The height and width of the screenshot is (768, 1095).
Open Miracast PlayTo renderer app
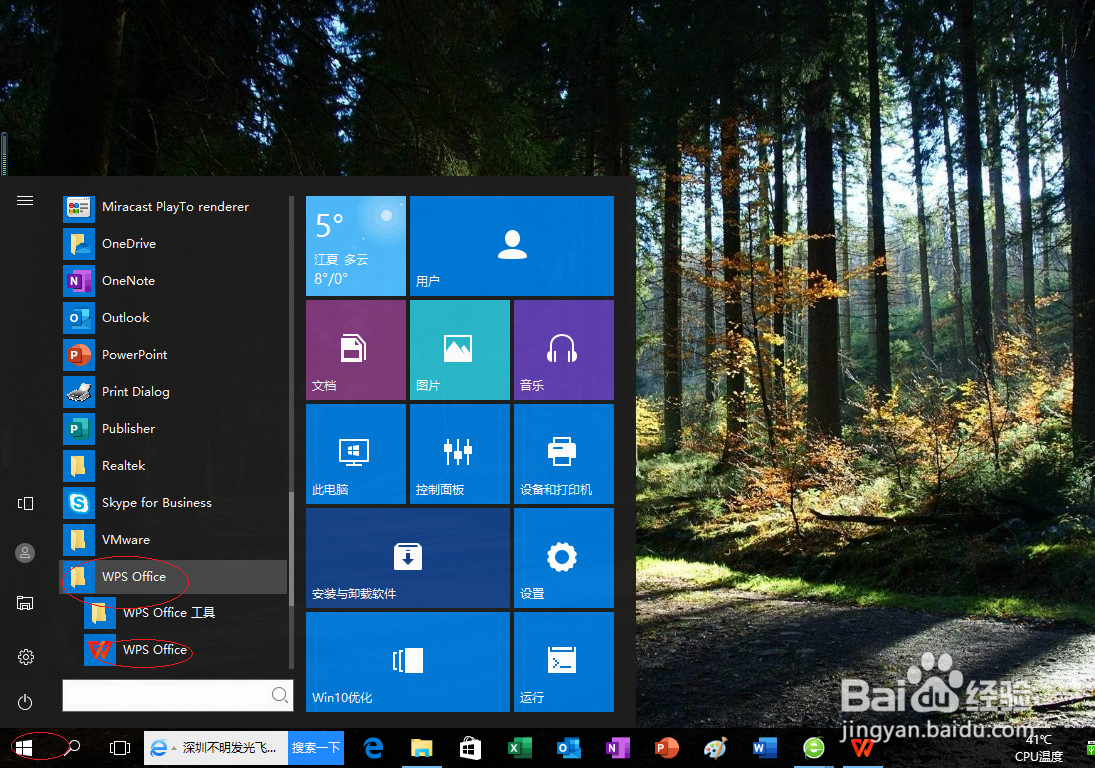[x=175, y=207]
